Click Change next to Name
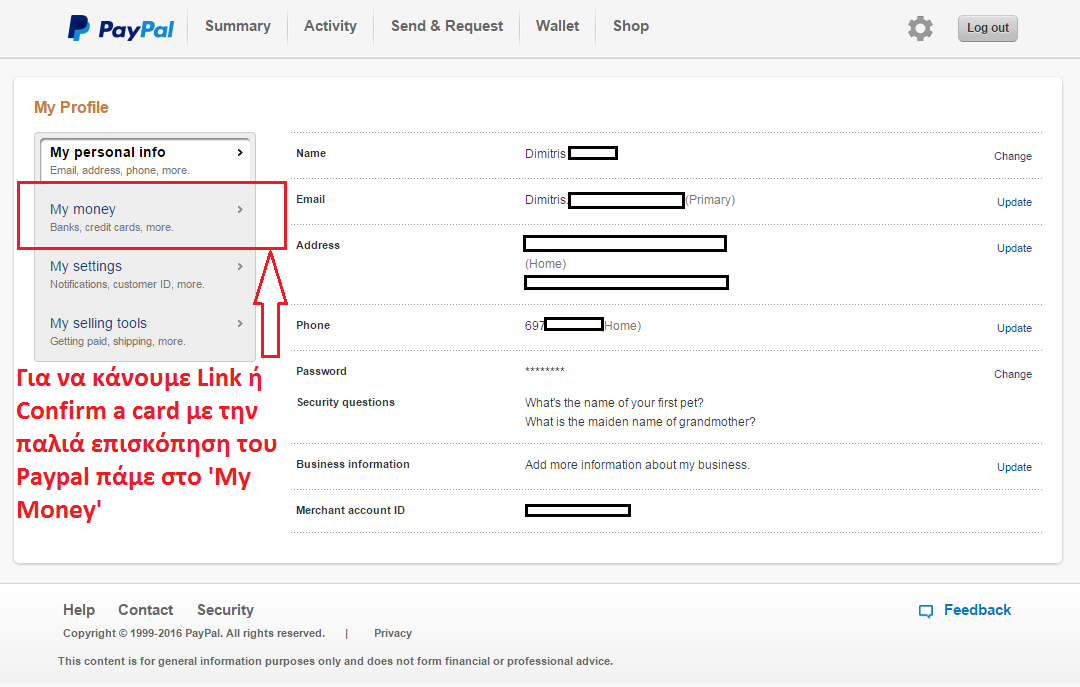 tap(1012, 156)
